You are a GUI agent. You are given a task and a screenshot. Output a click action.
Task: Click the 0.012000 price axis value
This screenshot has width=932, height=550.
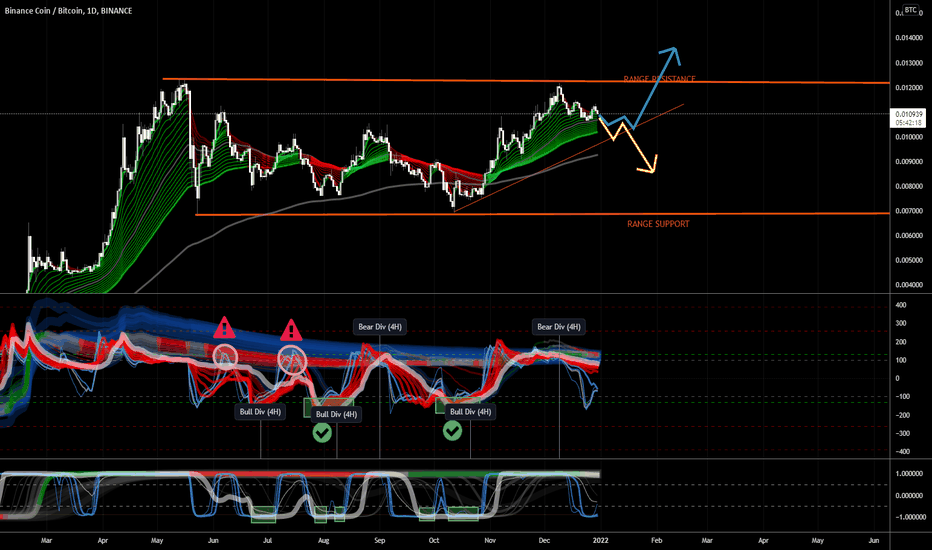coord(909,88)
